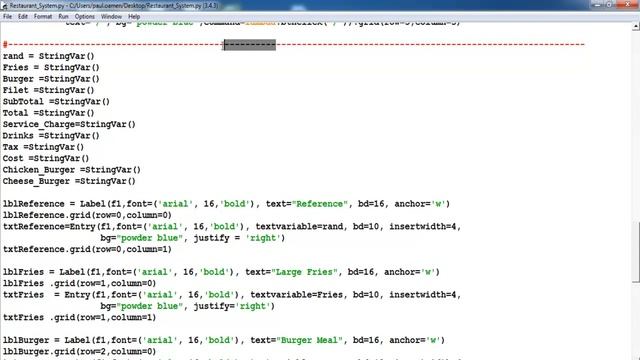Click the green "Burger Meal" string literal
Screen dimensions: 640x360
tap(309, 340)
